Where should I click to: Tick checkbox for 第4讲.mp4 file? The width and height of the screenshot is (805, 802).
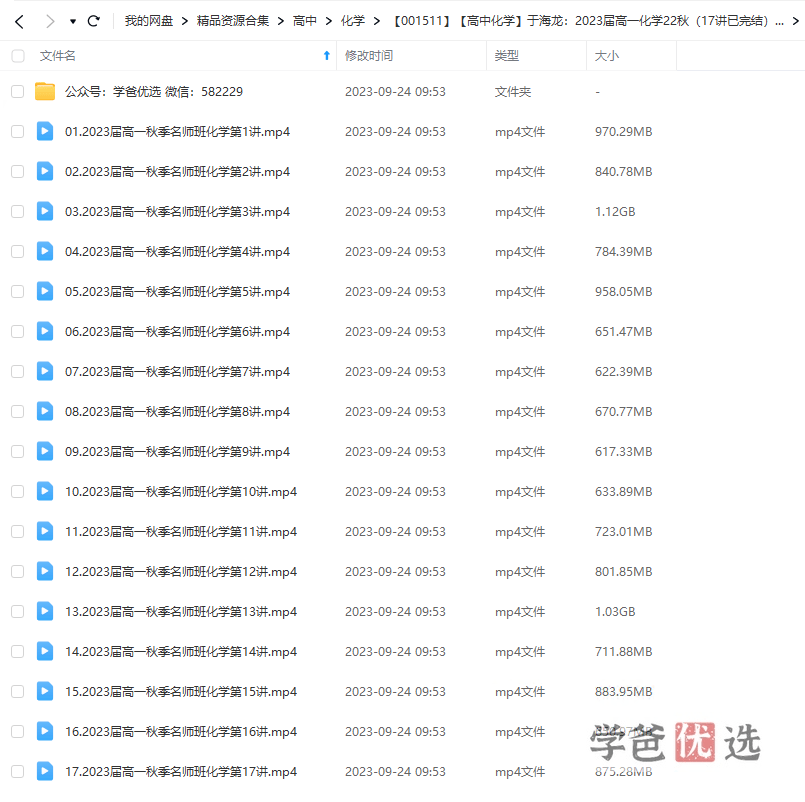click(x=18, y=252)
